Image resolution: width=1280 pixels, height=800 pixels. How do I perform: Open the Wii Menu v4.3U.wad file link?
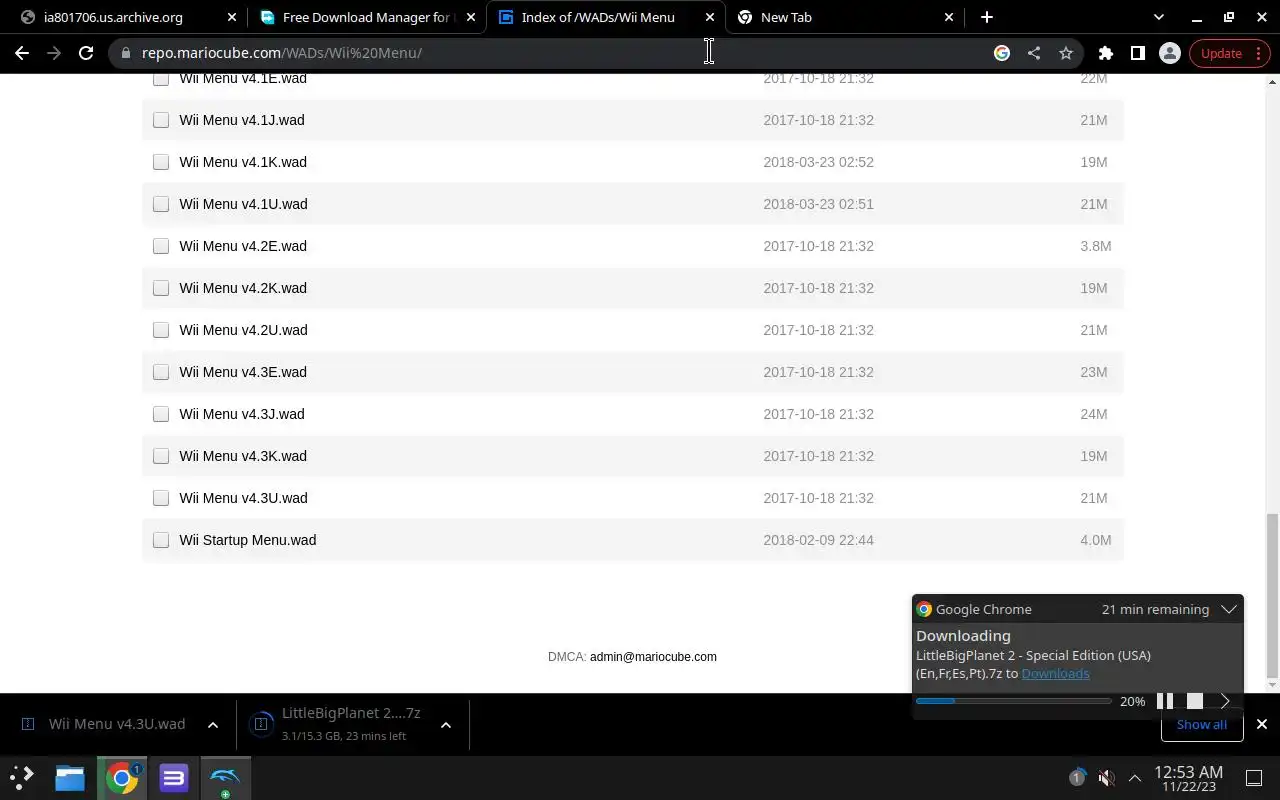click(243, 498)
